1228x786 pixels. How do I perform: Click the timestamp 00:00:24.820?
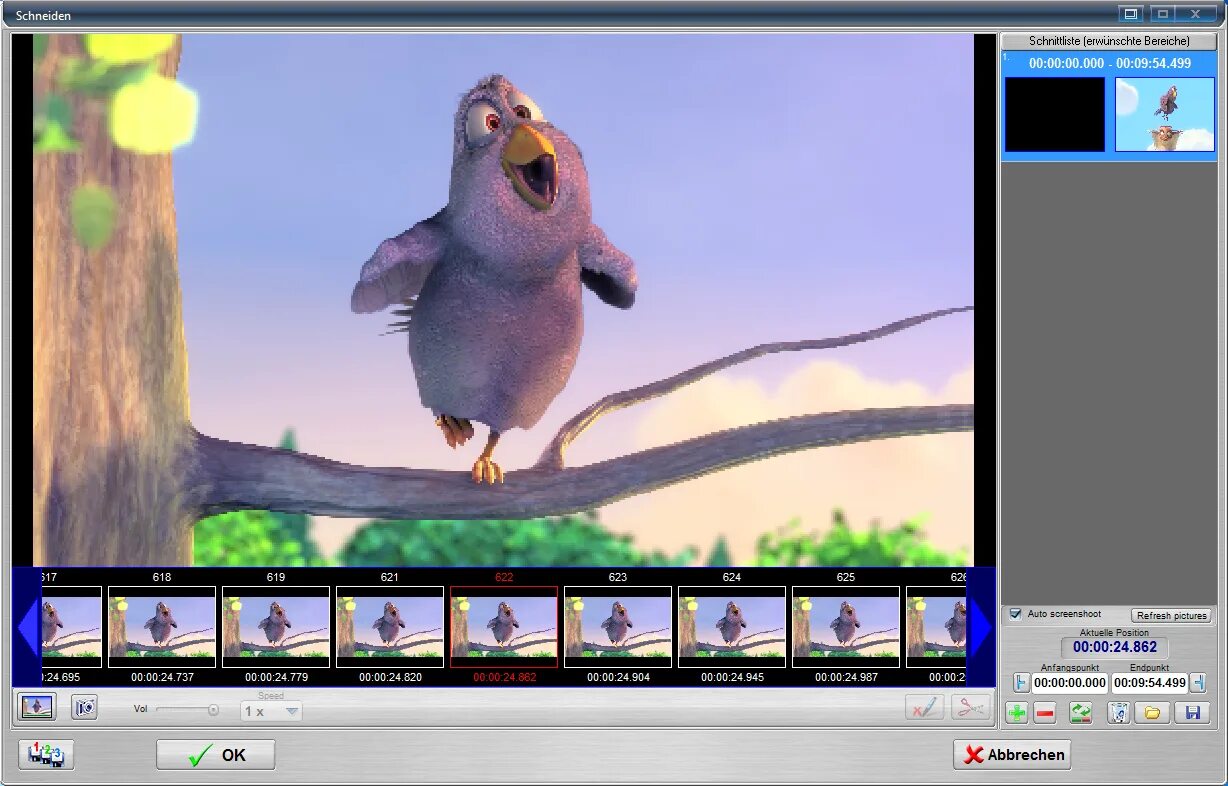390,677
